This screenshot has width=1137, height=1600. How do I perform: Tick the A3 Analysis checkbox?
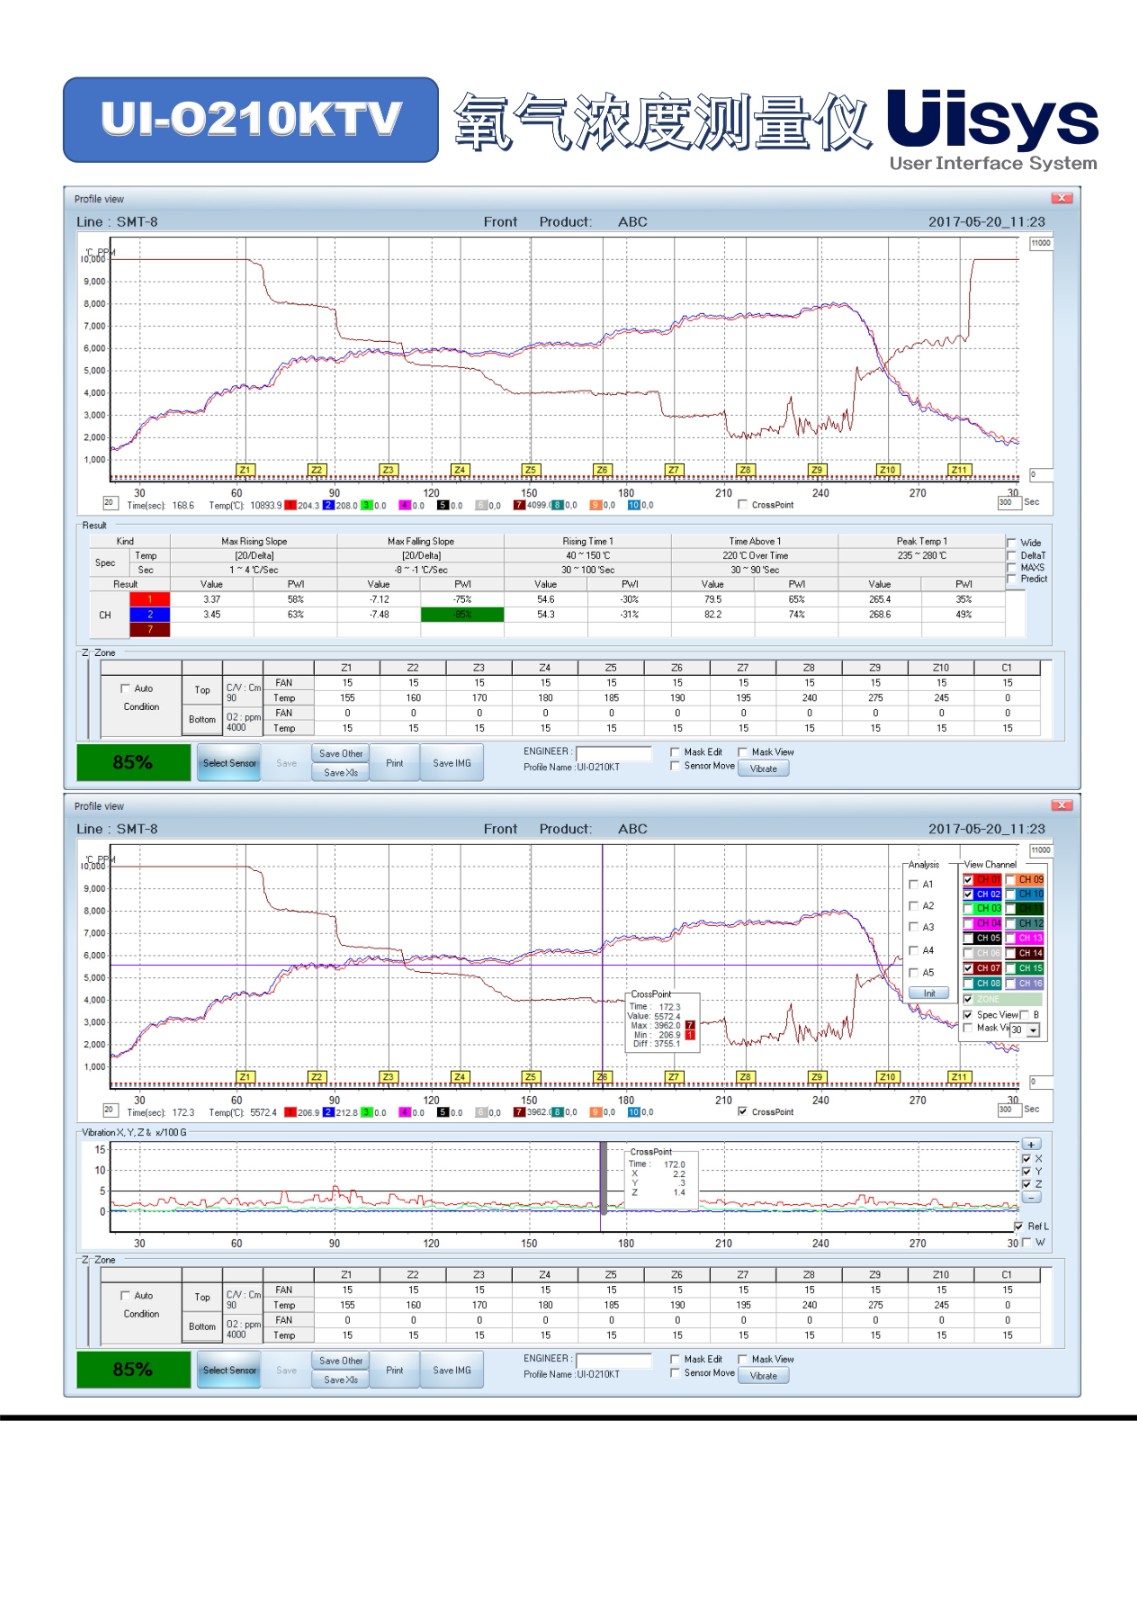point(913,928)
